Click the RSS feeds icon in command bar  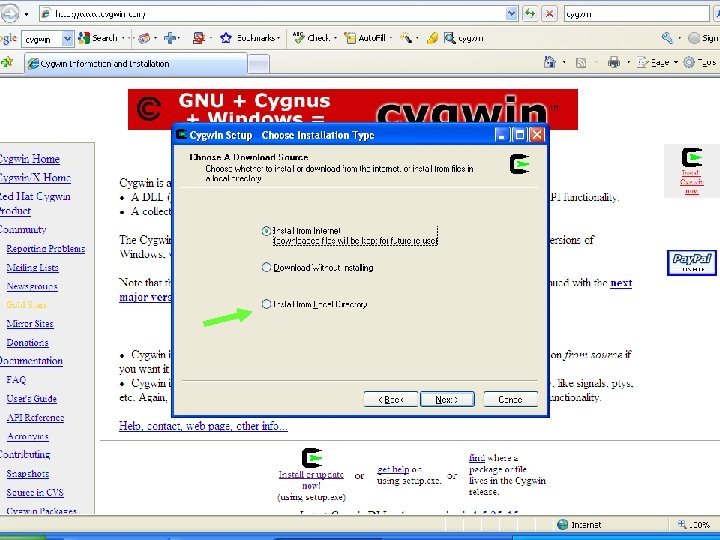pos(580,62)
